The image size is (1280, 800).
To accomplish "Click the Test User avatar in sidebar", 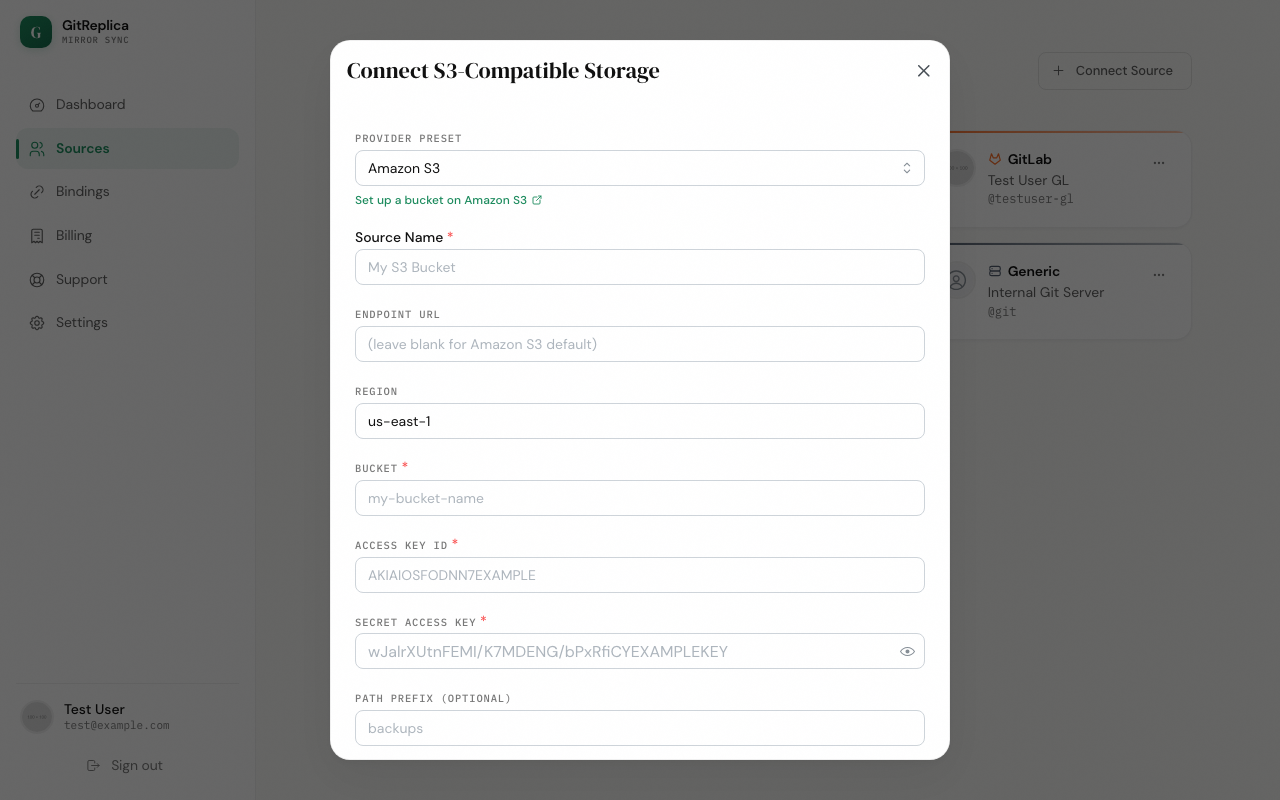I will (x=37, y=716).
